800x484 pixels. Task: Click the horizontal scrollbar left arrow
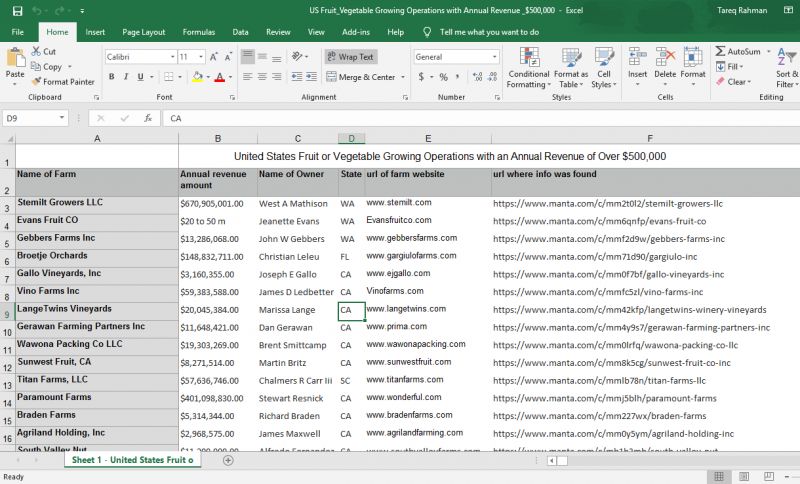tap(552, 461)
